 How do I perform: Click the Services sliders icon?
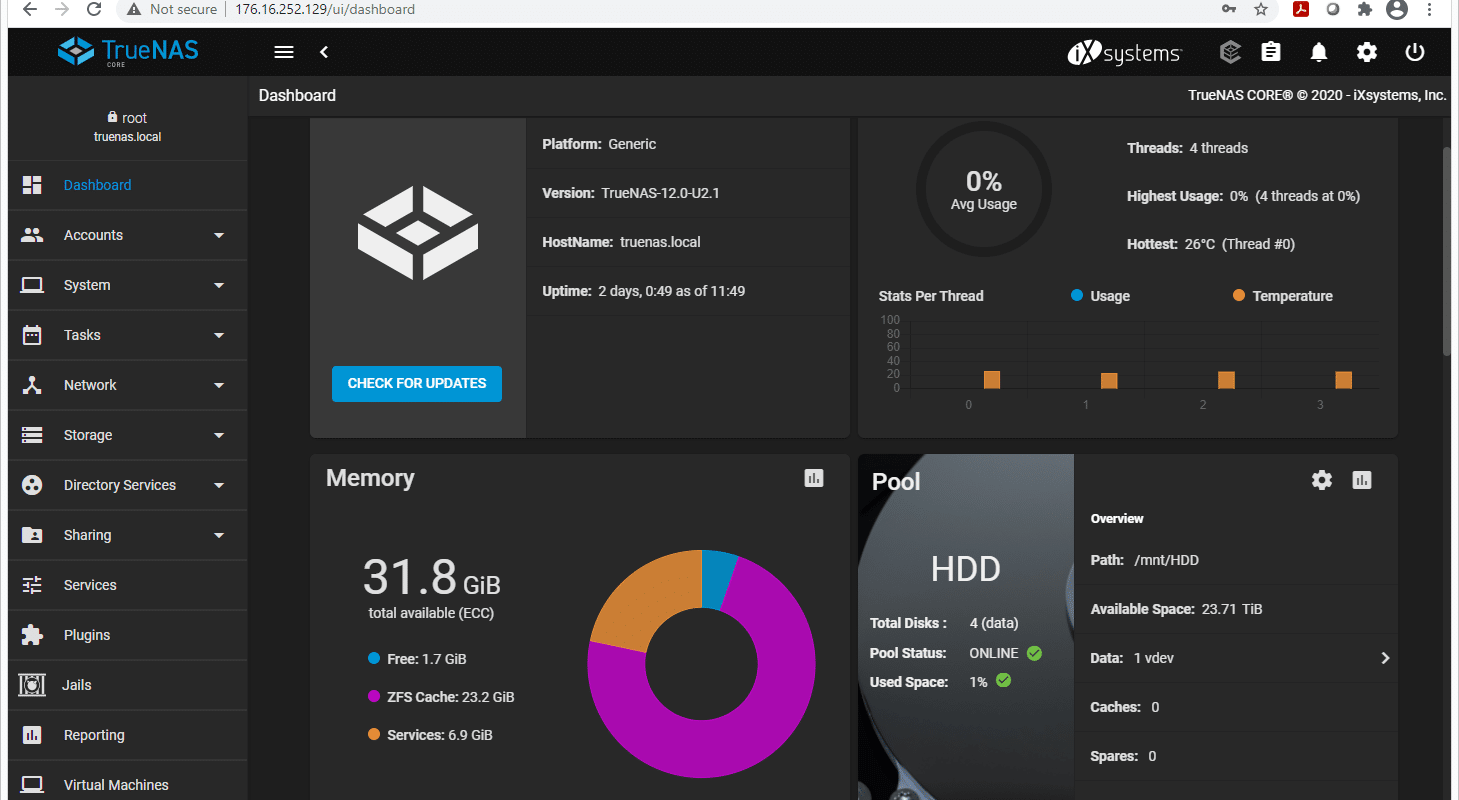pyautogui.click(x=32, y=585)
